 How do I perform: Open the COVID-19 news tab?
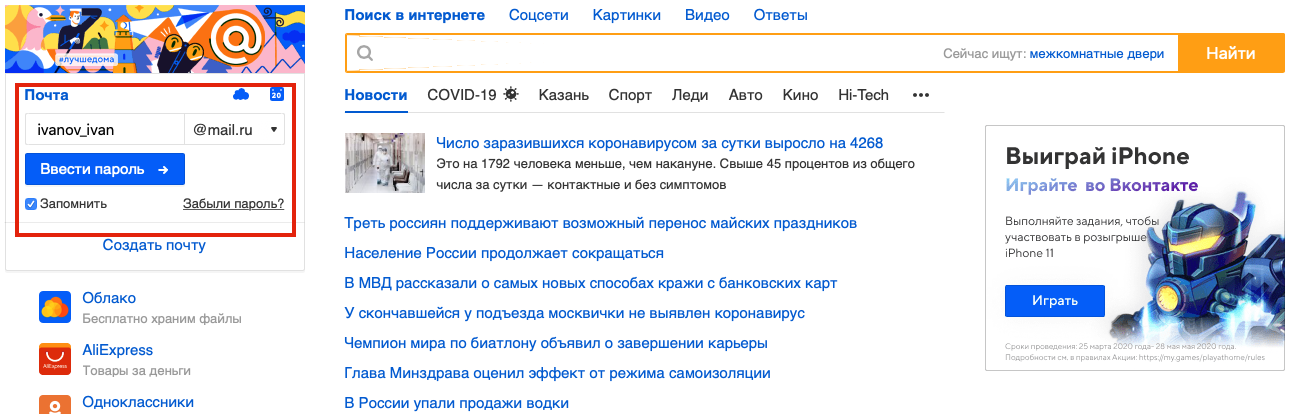tap(462, 96)
